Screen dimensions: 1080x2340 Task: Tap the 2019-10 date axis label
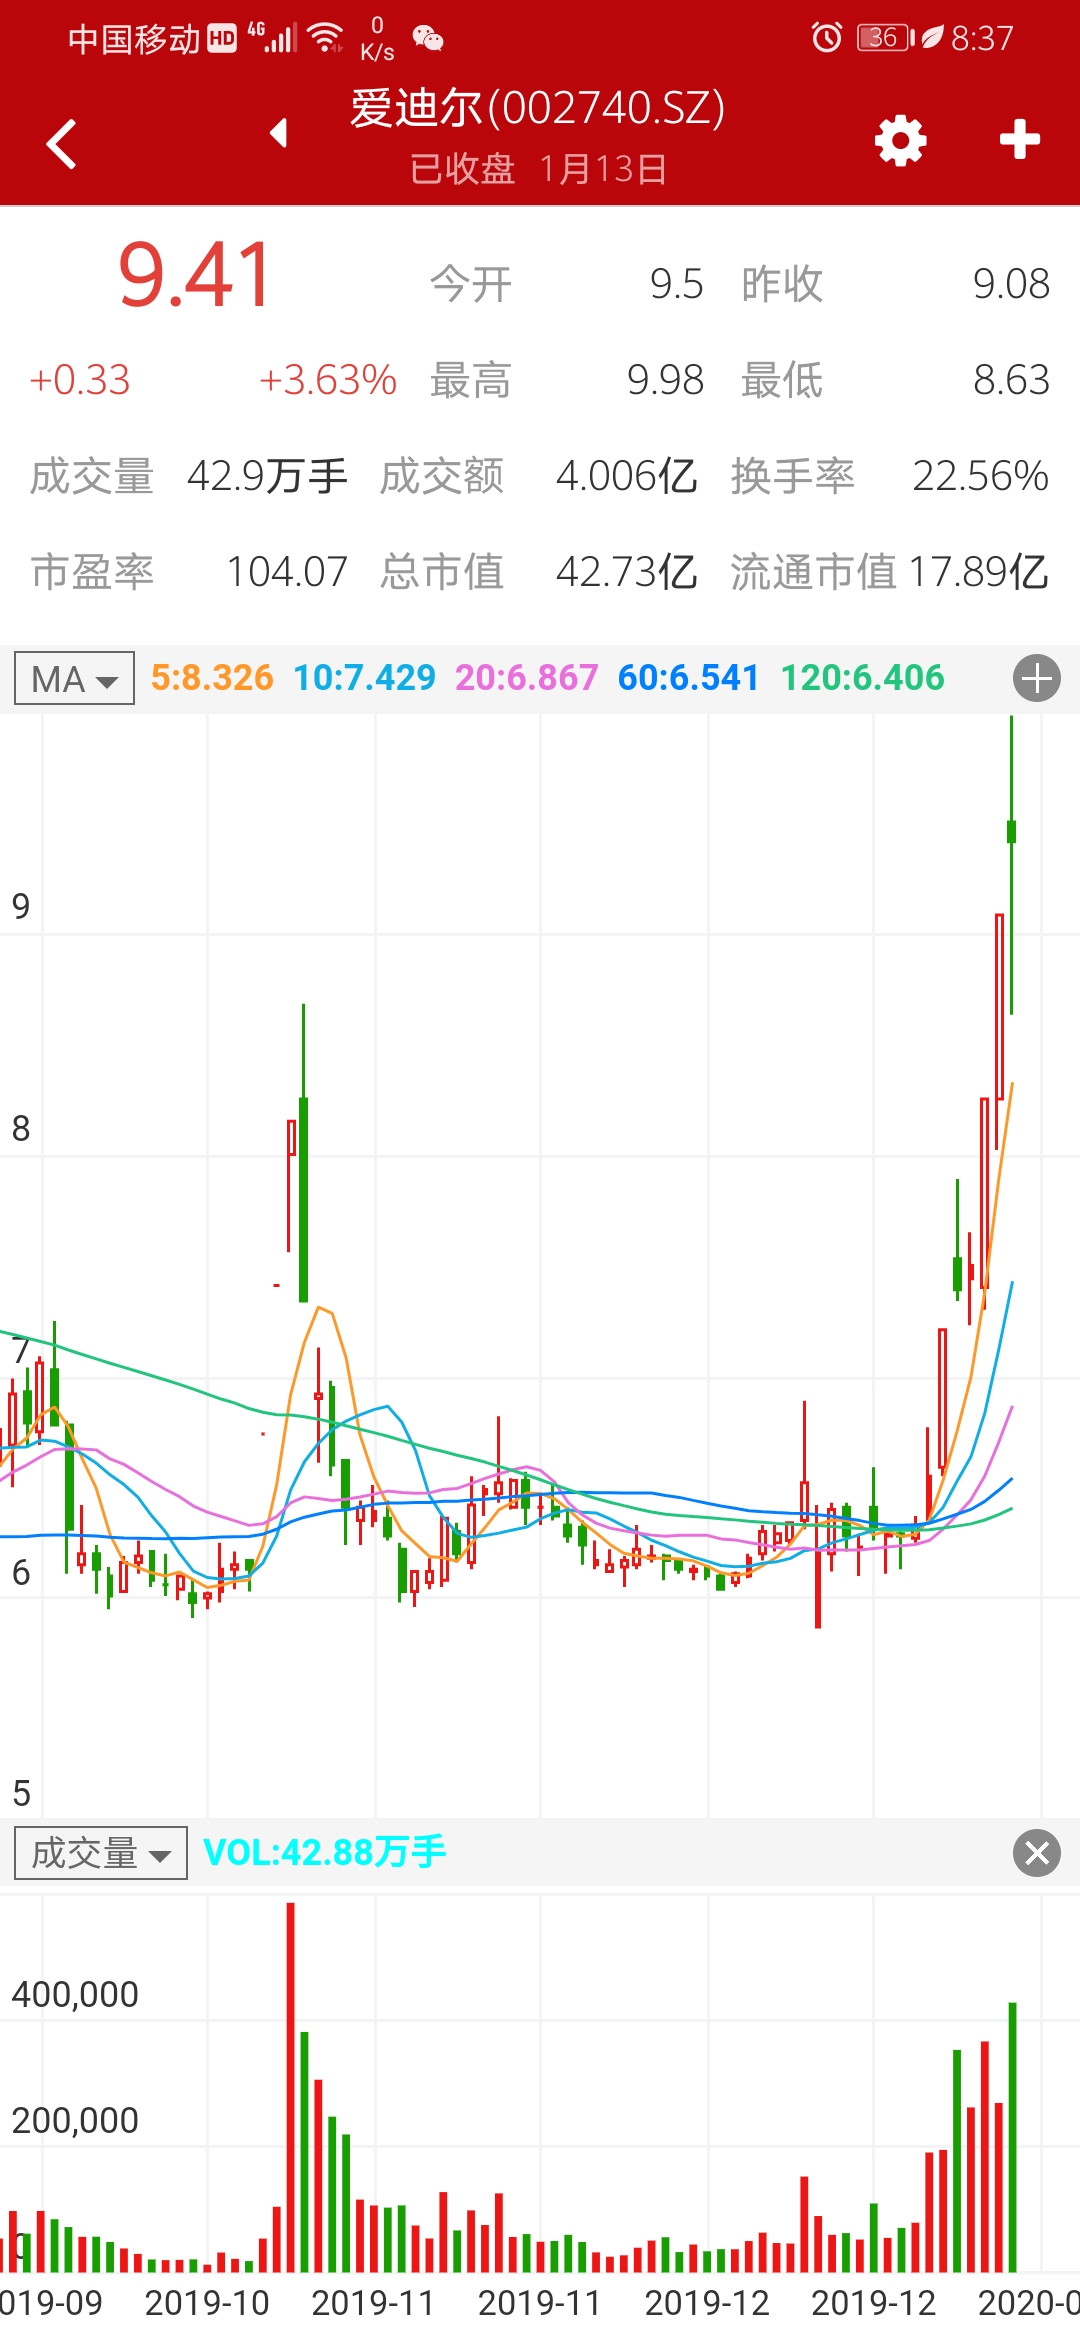pos(207,2304)
